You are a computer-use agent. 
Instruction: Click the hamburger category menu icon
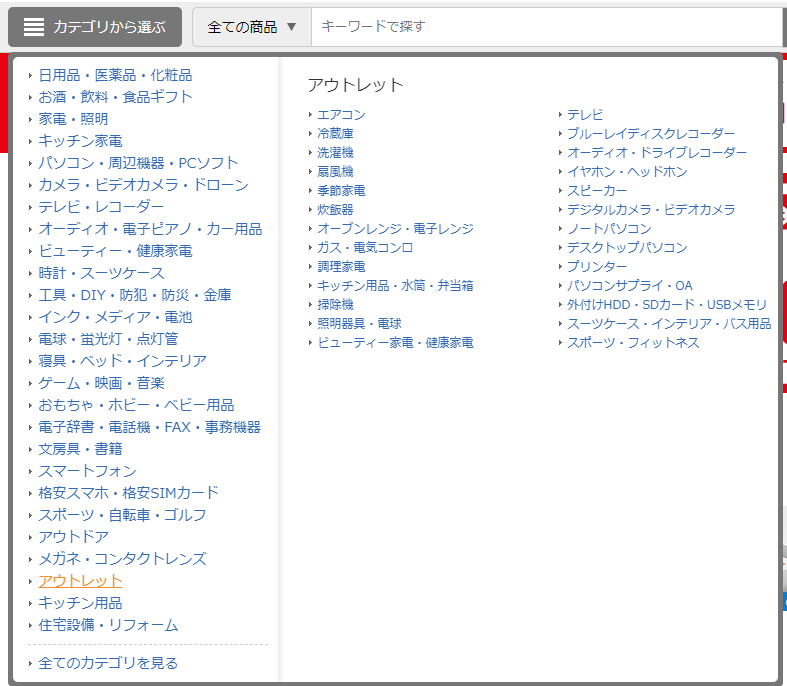[x=34, y=27]
